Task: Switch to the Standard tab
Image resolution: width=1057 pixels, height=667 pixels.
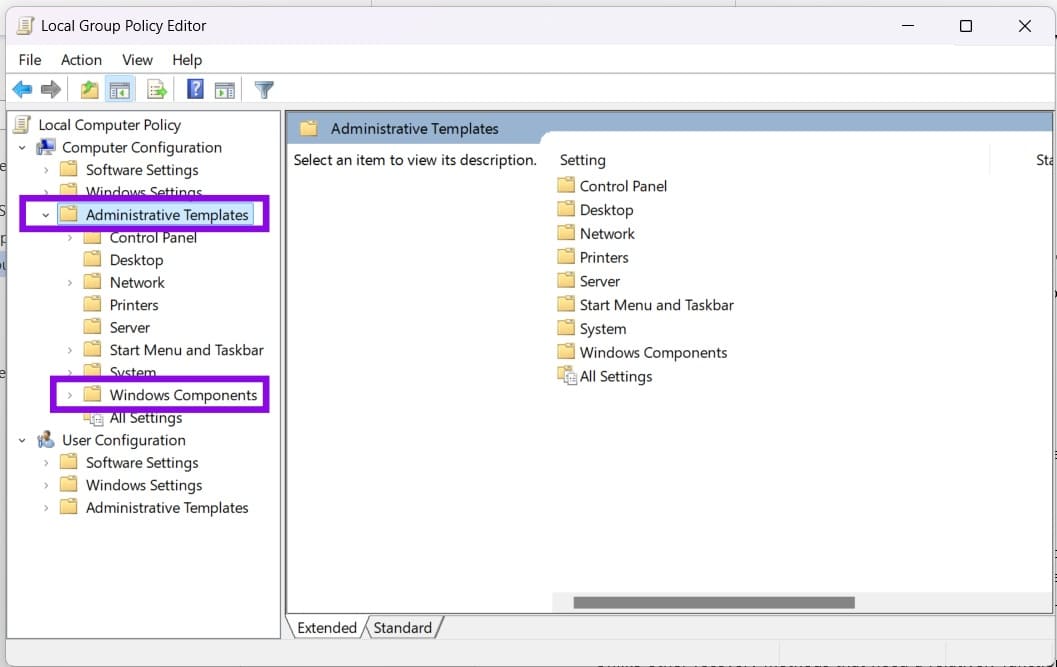Action: [x=402, y=627]
